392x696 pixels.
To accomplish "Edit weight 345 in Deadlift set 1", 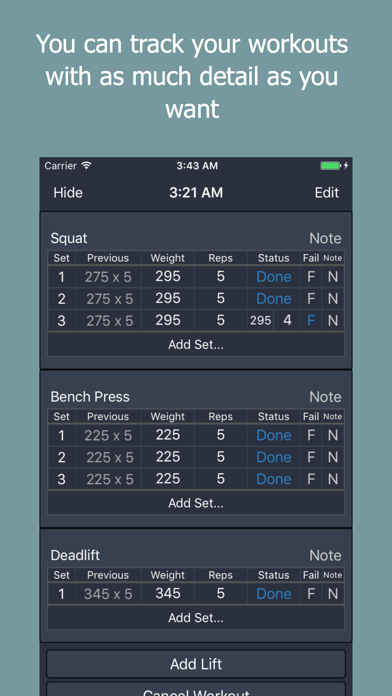I will tap(168, 594).
